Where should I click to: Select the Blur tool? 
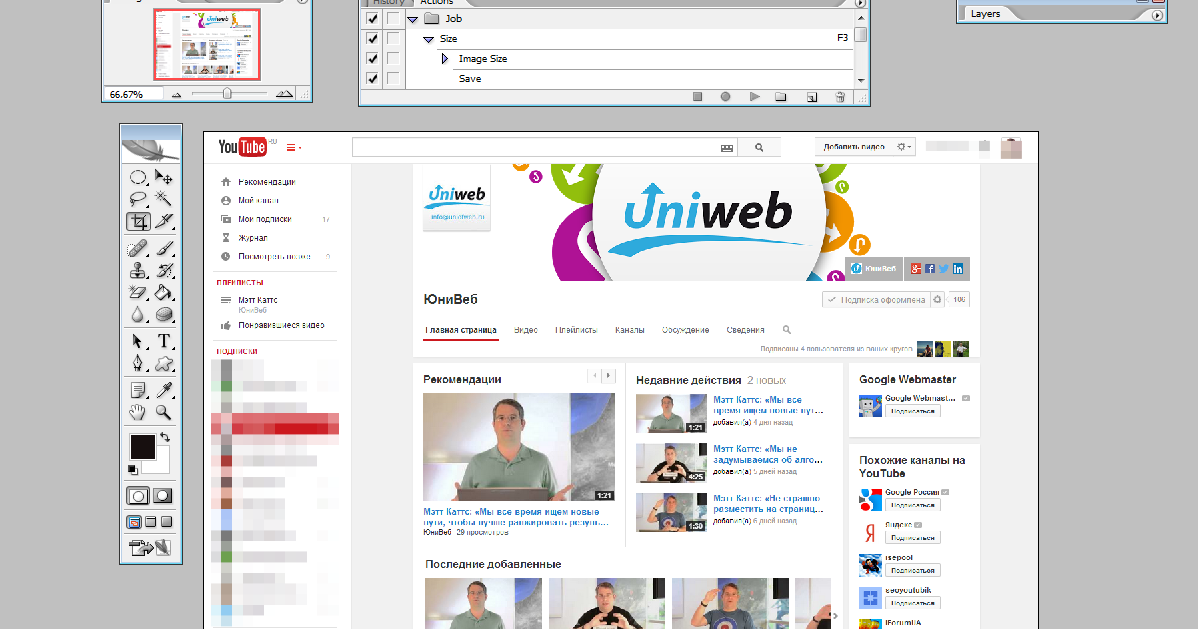click(x=138, y=314)
